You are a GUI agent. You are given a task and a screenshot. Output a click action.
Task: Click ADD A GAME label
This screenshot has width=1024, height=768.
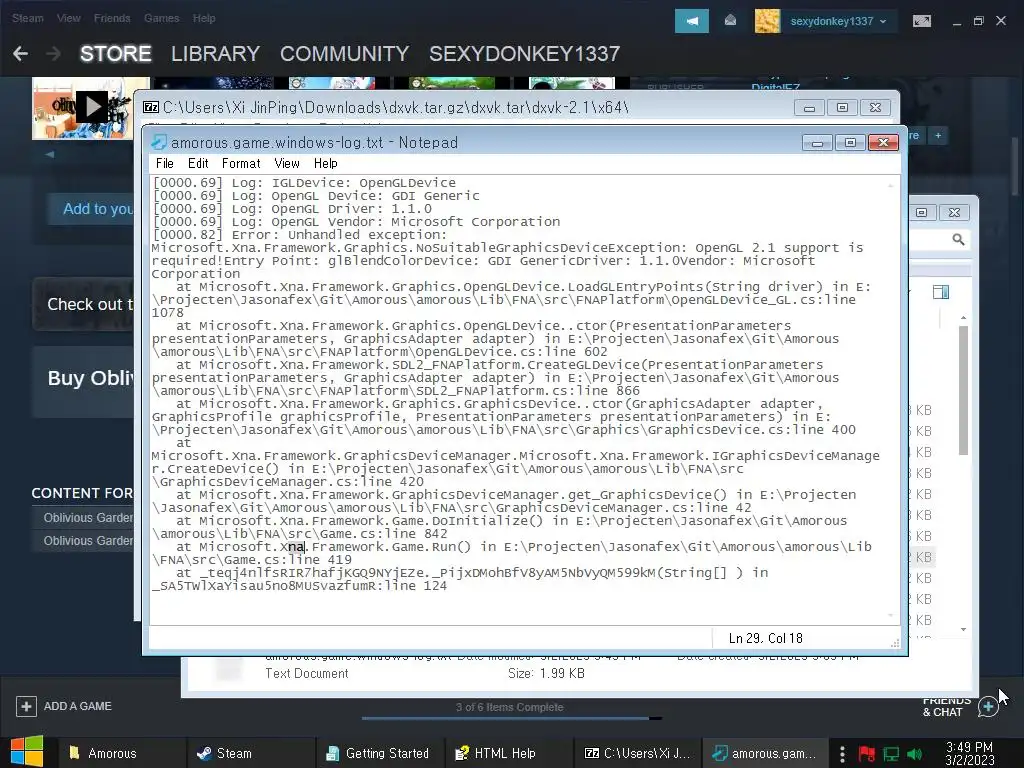pos(78,706)
